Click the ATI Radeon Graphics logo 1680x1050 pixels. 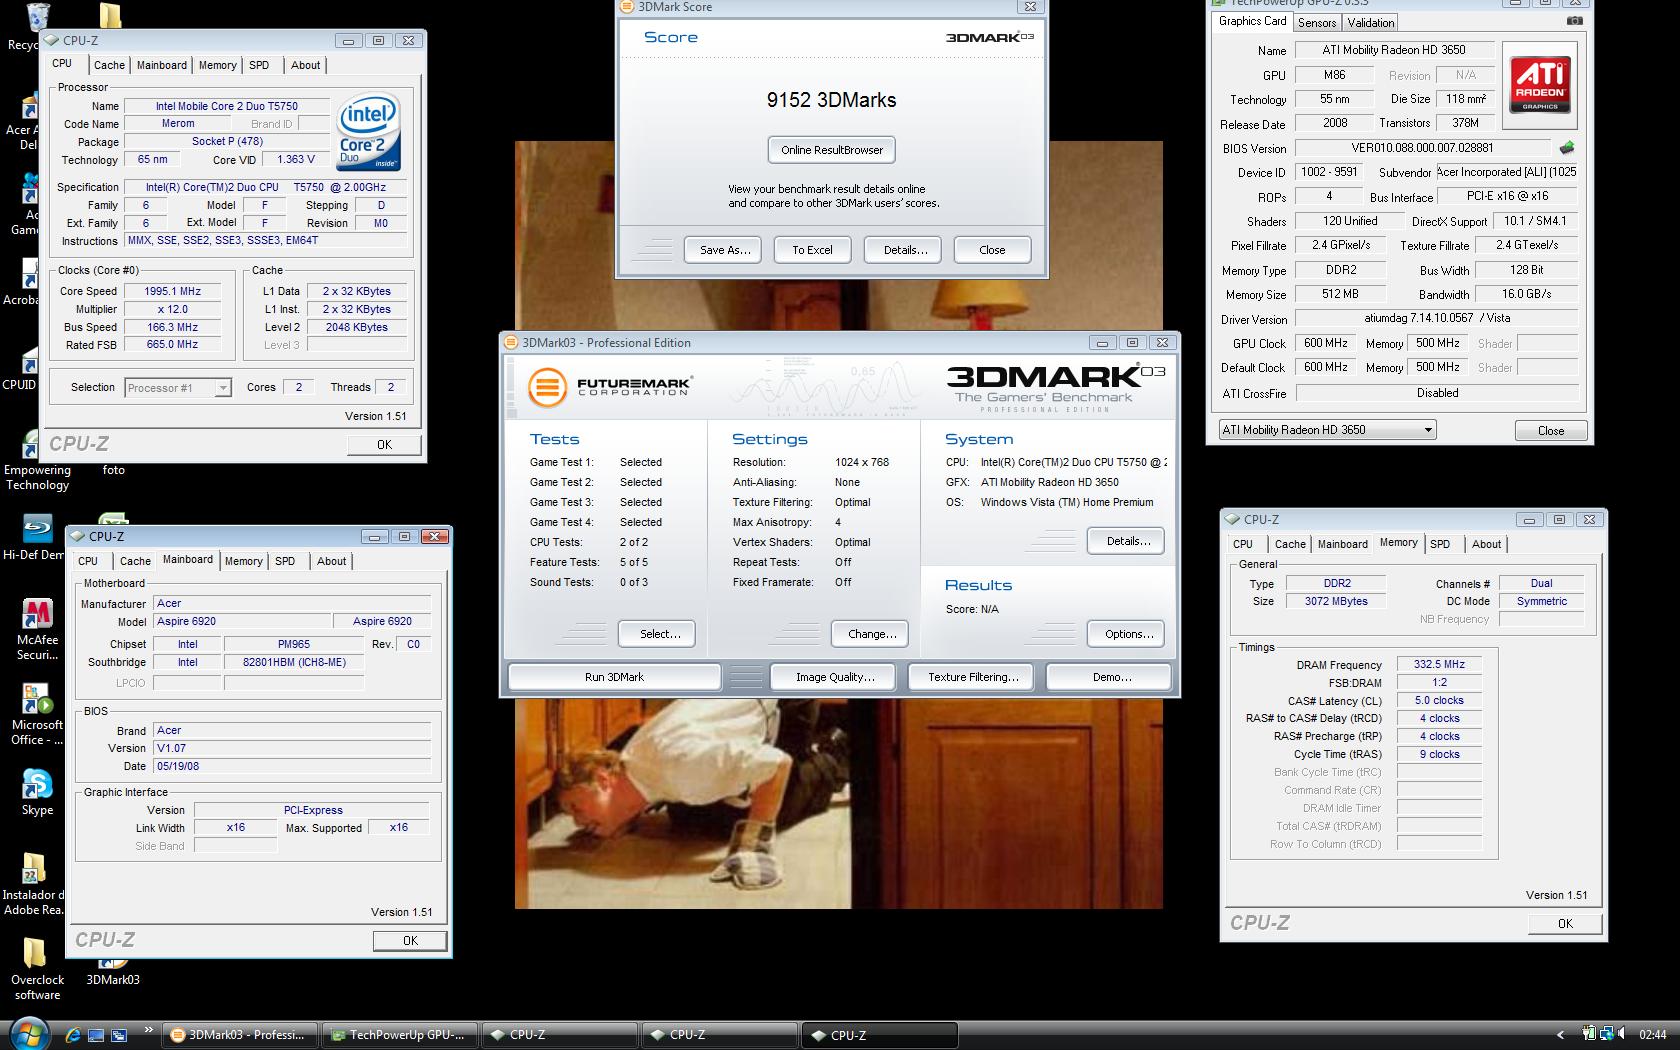[1540, 85]
